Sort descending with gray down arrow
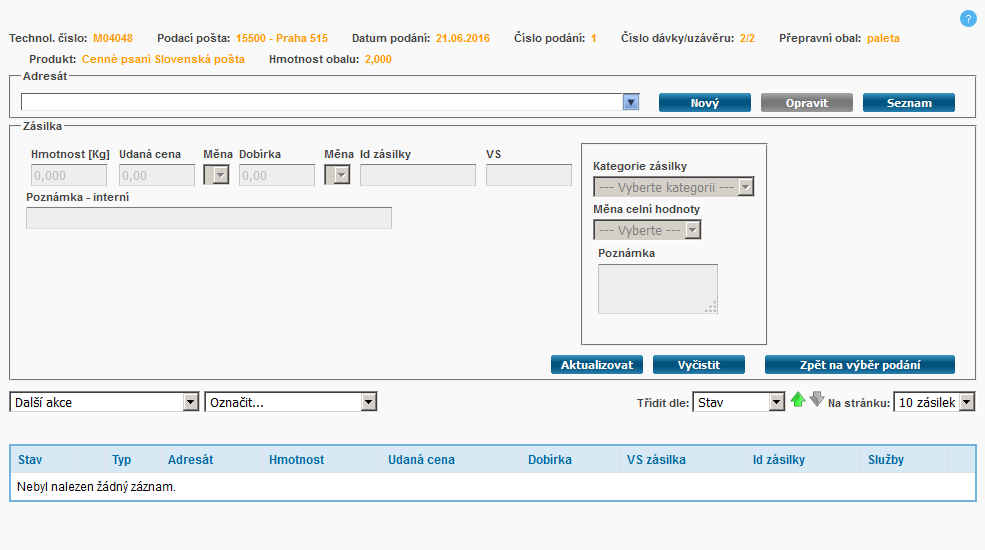The image size is (985, 550). point(817,400)
